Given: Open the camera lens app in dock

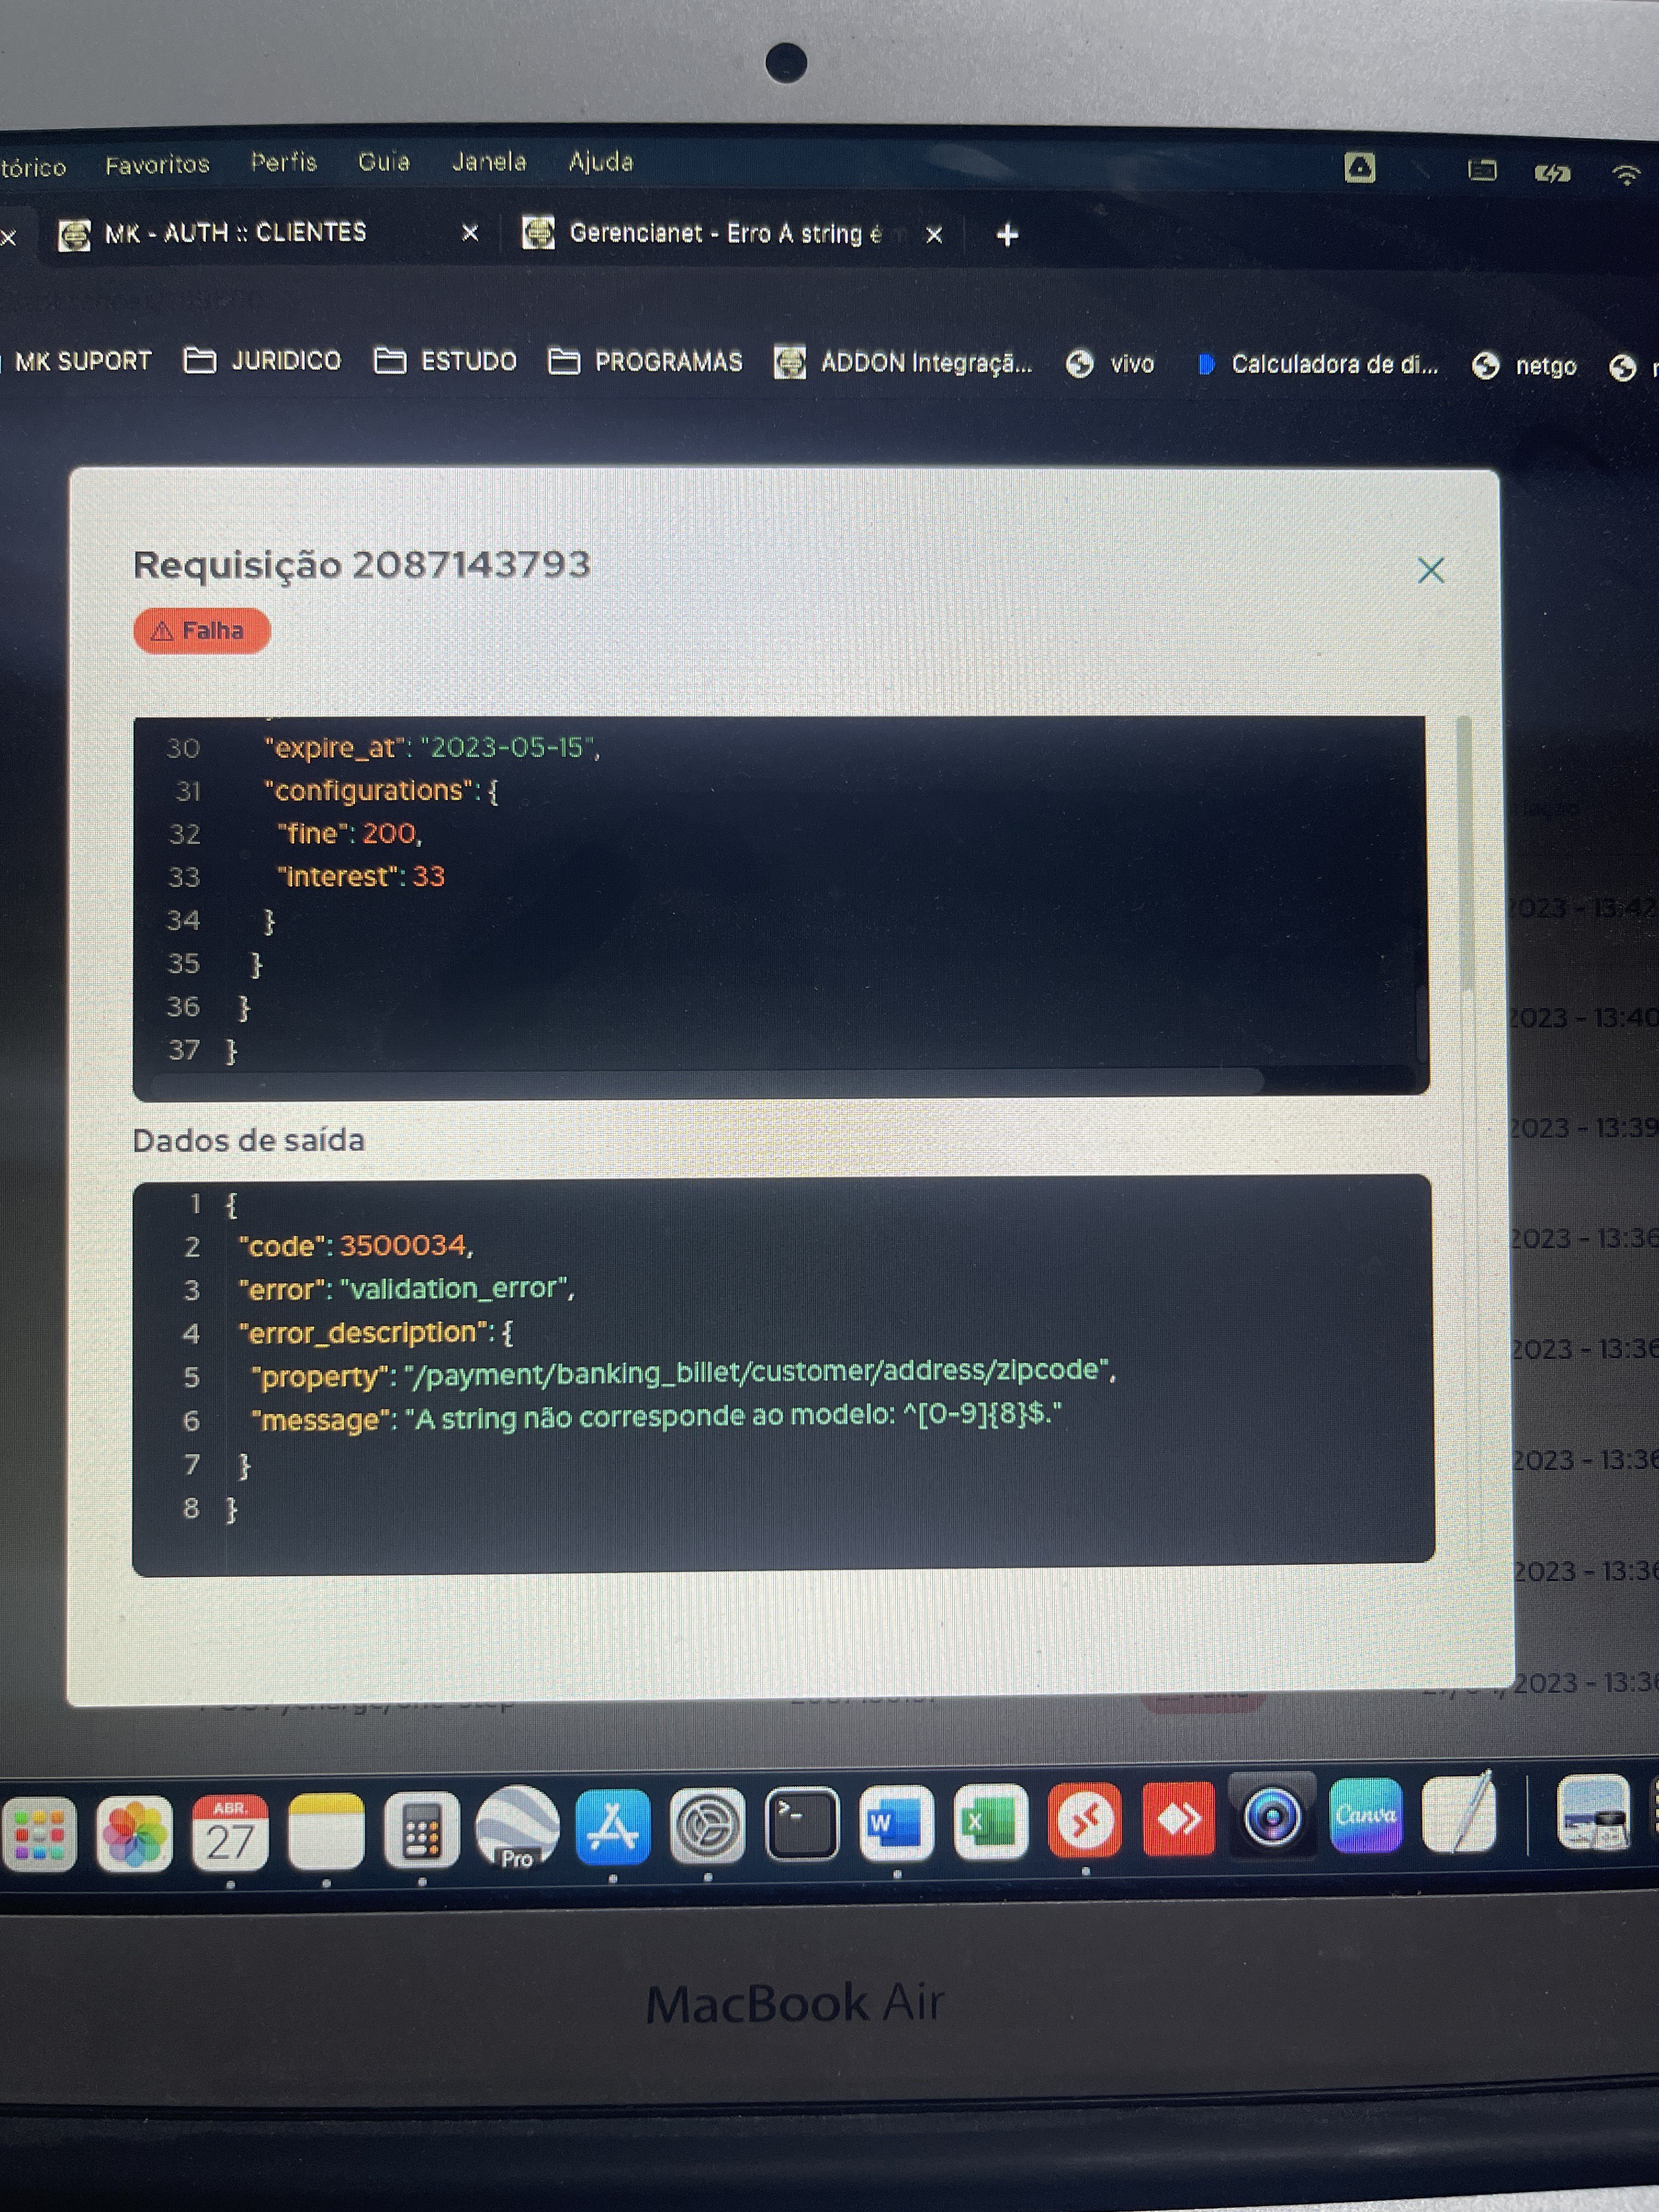Looking at the screenshot, I should click(1272, 1816).
